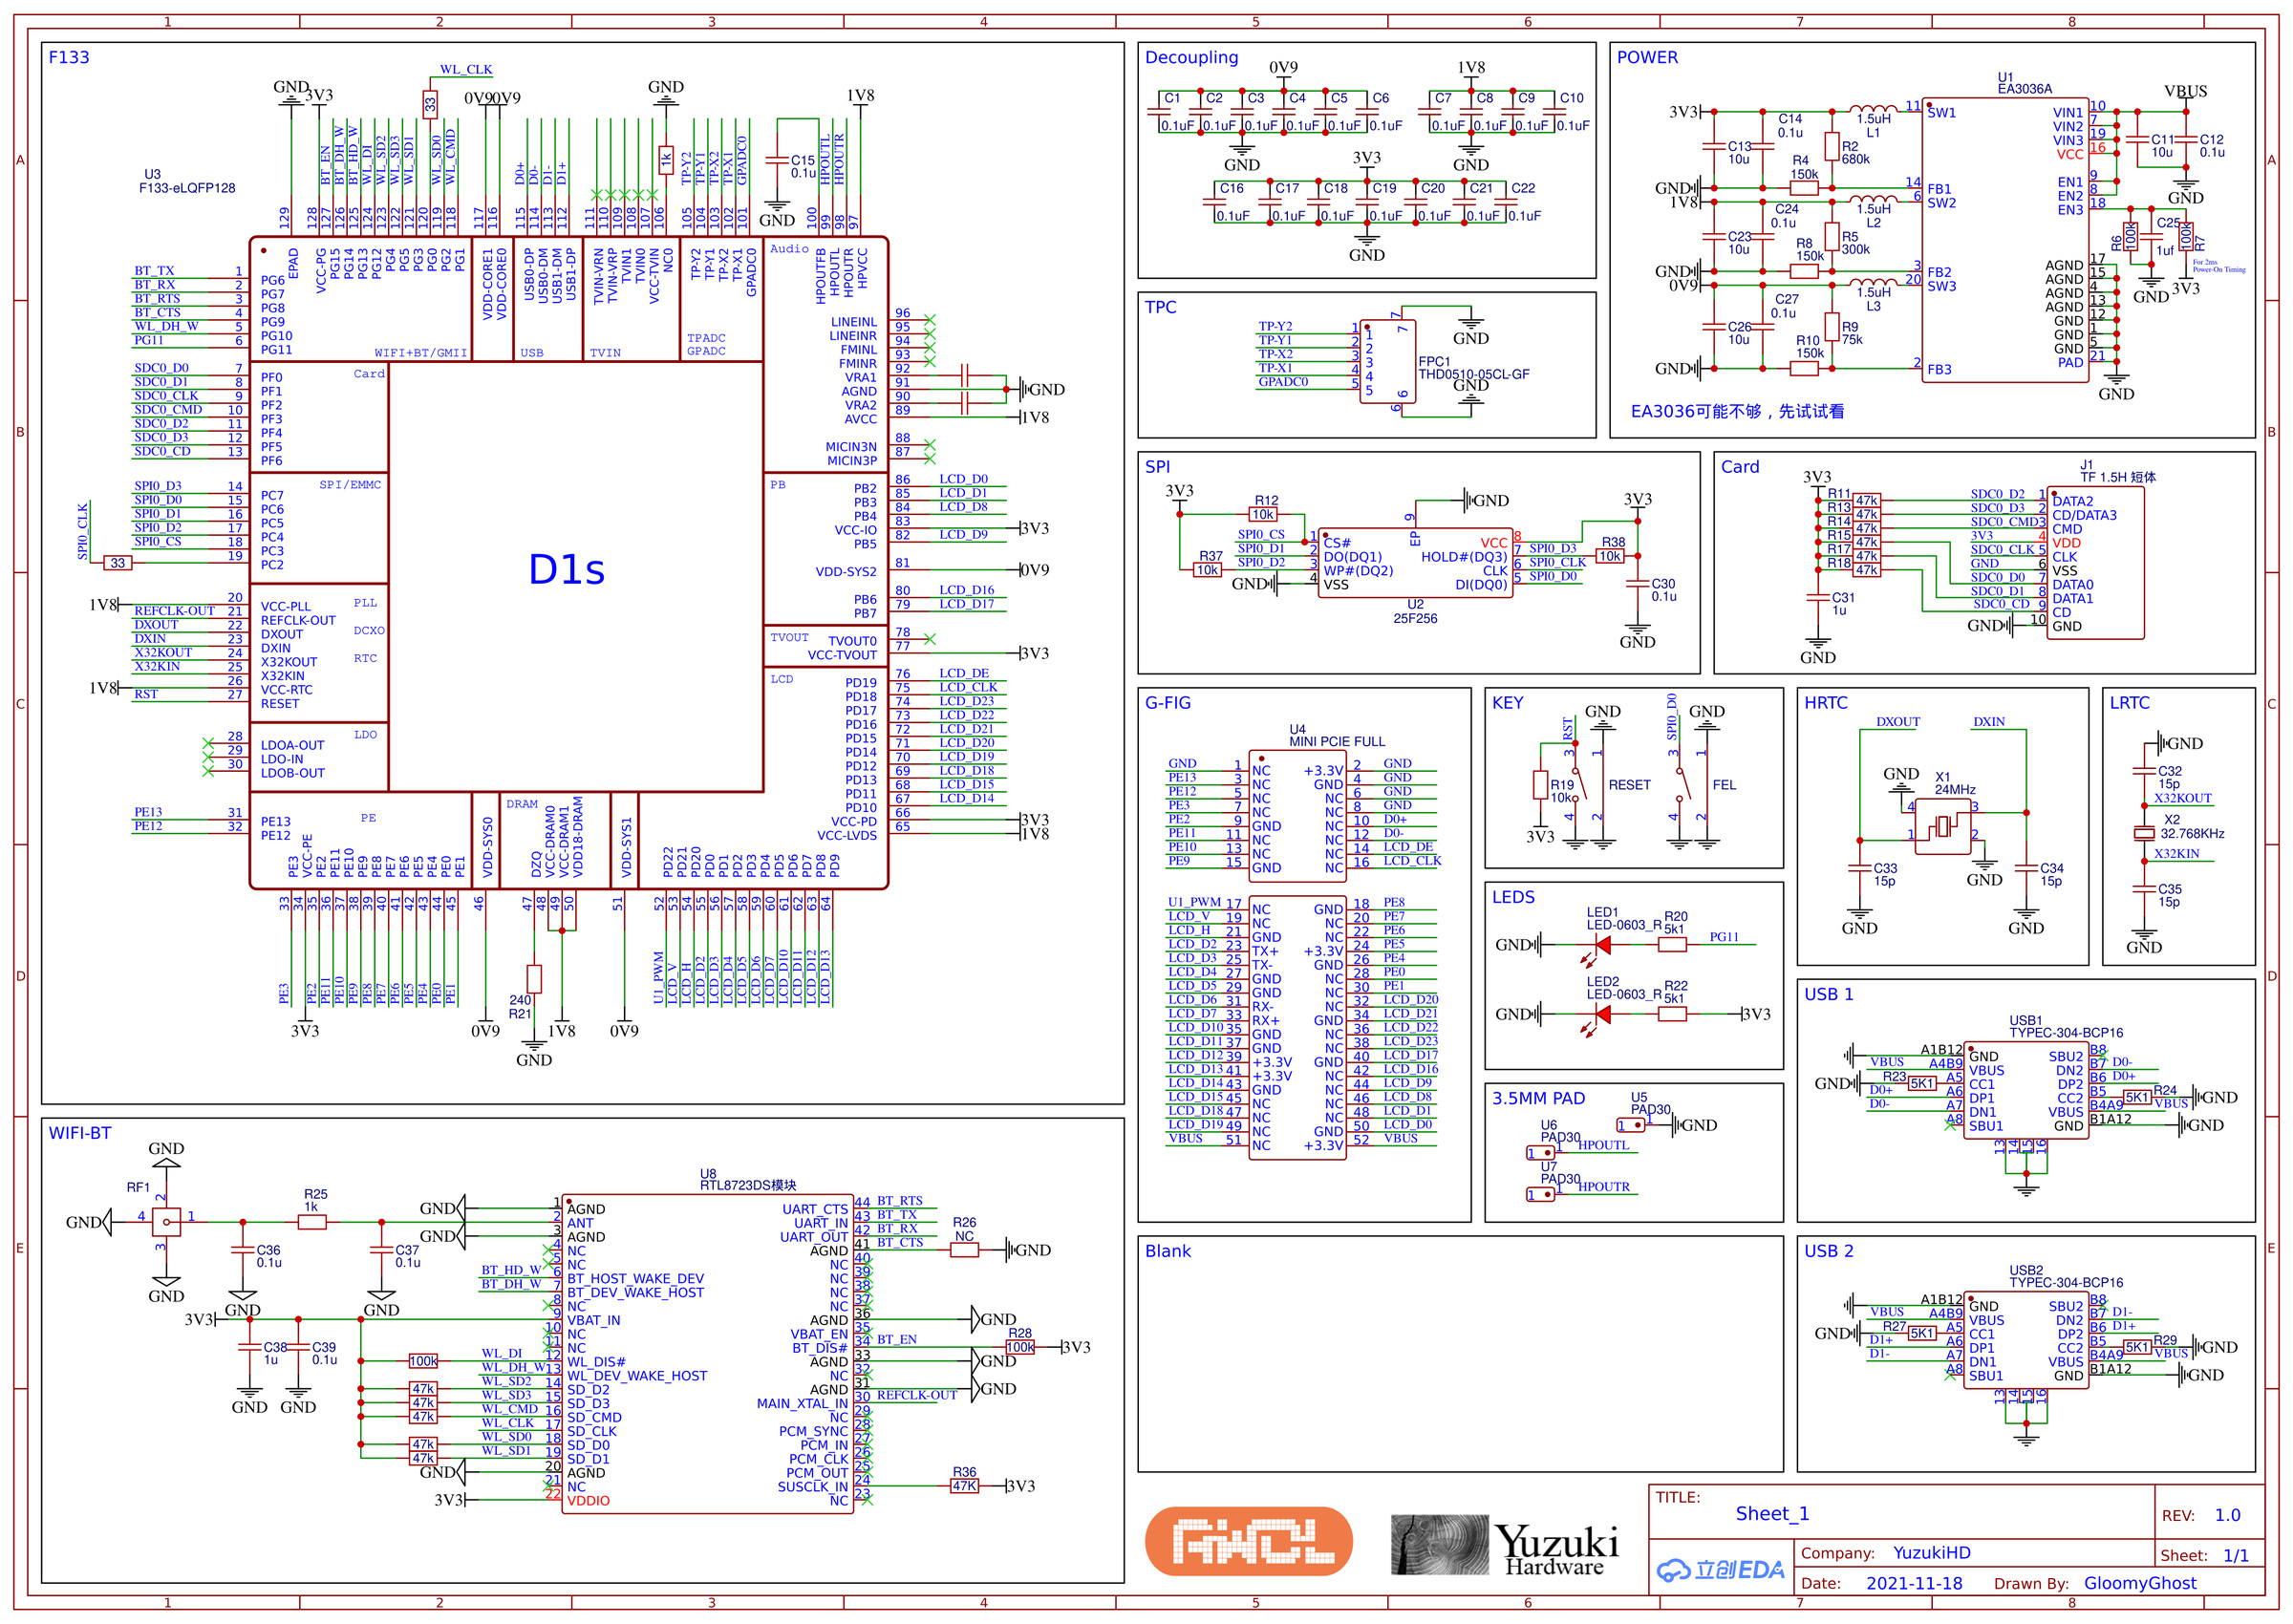2293x1624 pixels.
Task: Click the L1 1.5uH inductor symbol
Action: pos(1872,108)
